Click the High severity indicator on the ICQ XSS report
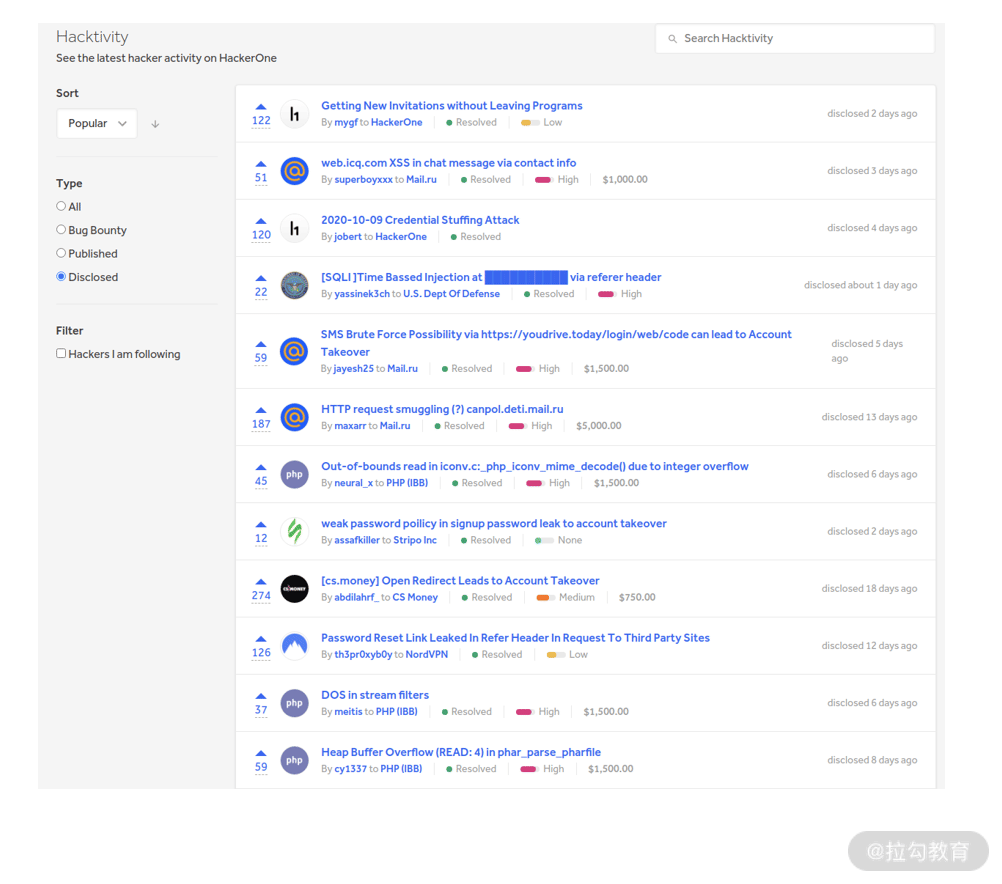Image resolution: width=1002 pixels, height=884 pixels. [557, 180]
